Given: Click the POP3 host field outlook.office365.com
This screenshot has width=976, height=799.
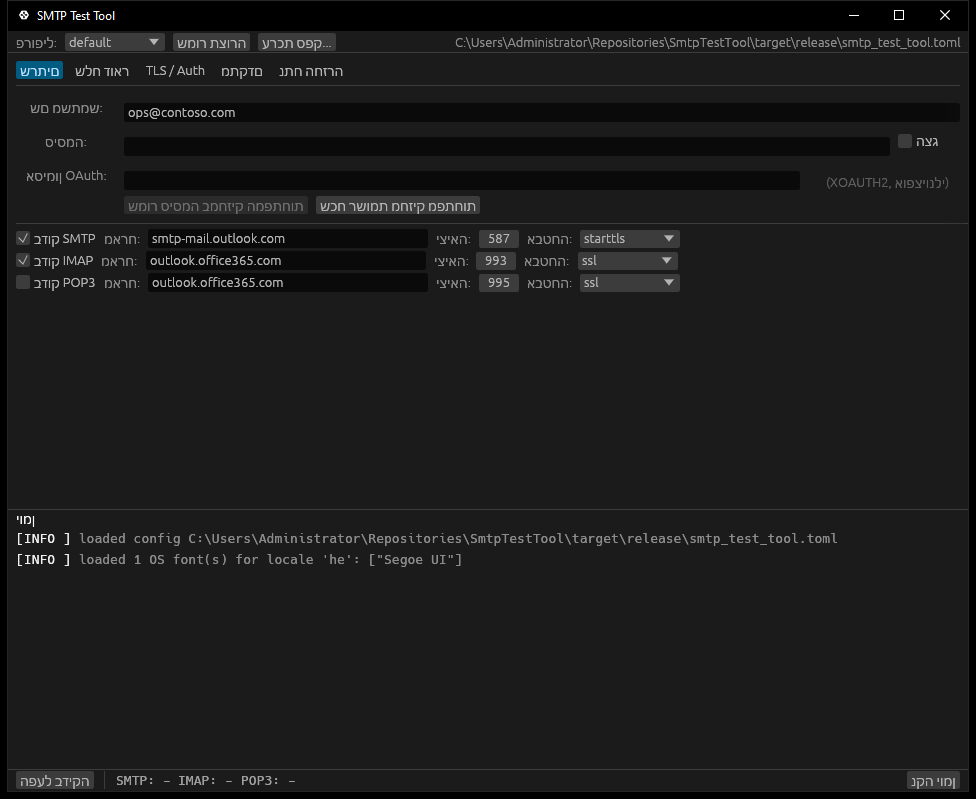Looking at the screenshot, I should pyautogui.click(x=288, y=283).
